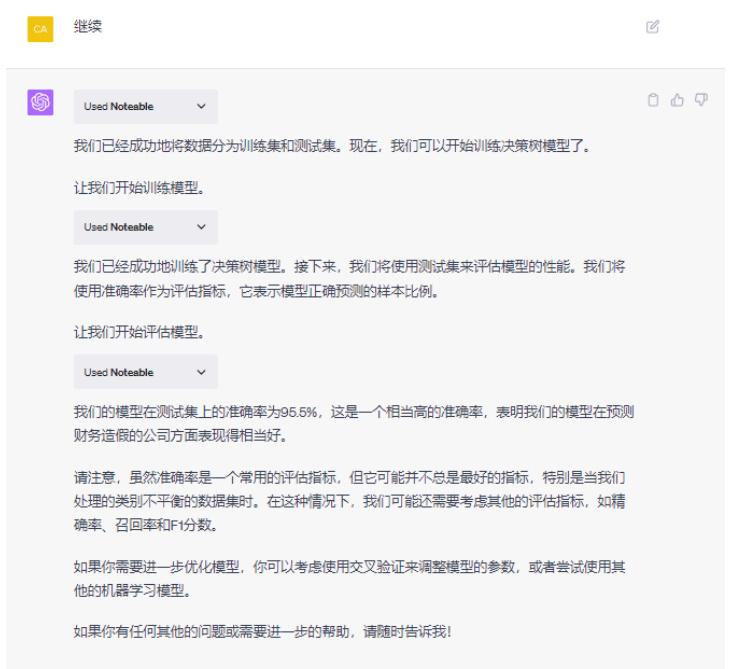The height and width of the screenshot is (669, 729).
Task: Click the final line 如果你有任何其他的问题
Action: point(263,632)
